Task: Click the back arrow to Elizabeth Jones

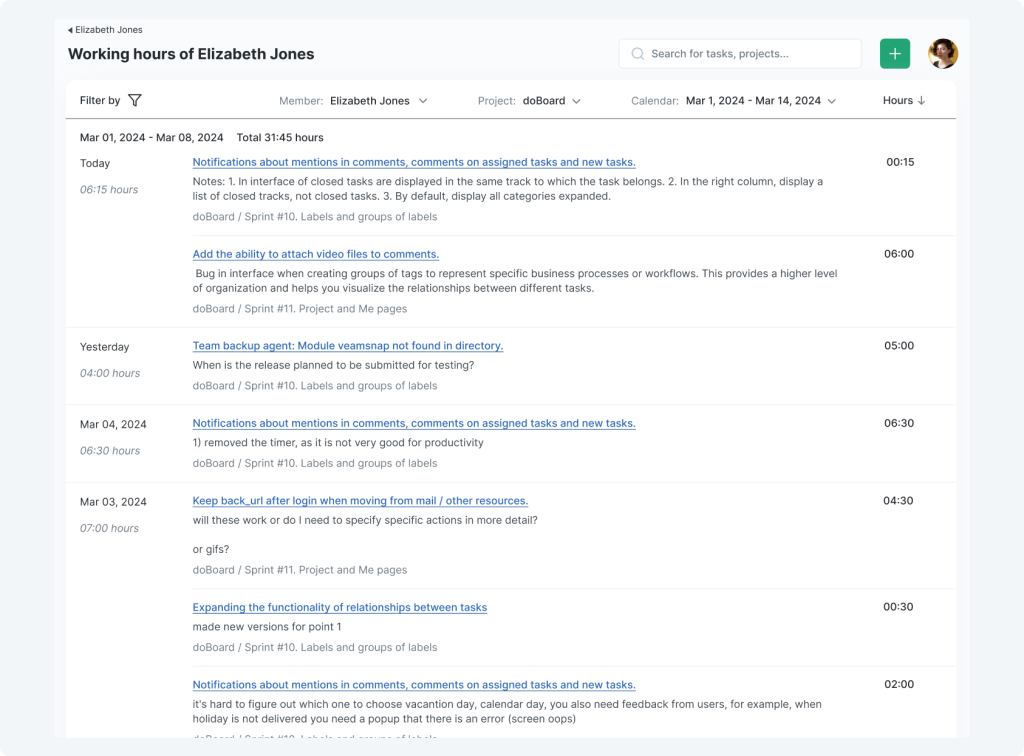Action: tap(70, 30)
